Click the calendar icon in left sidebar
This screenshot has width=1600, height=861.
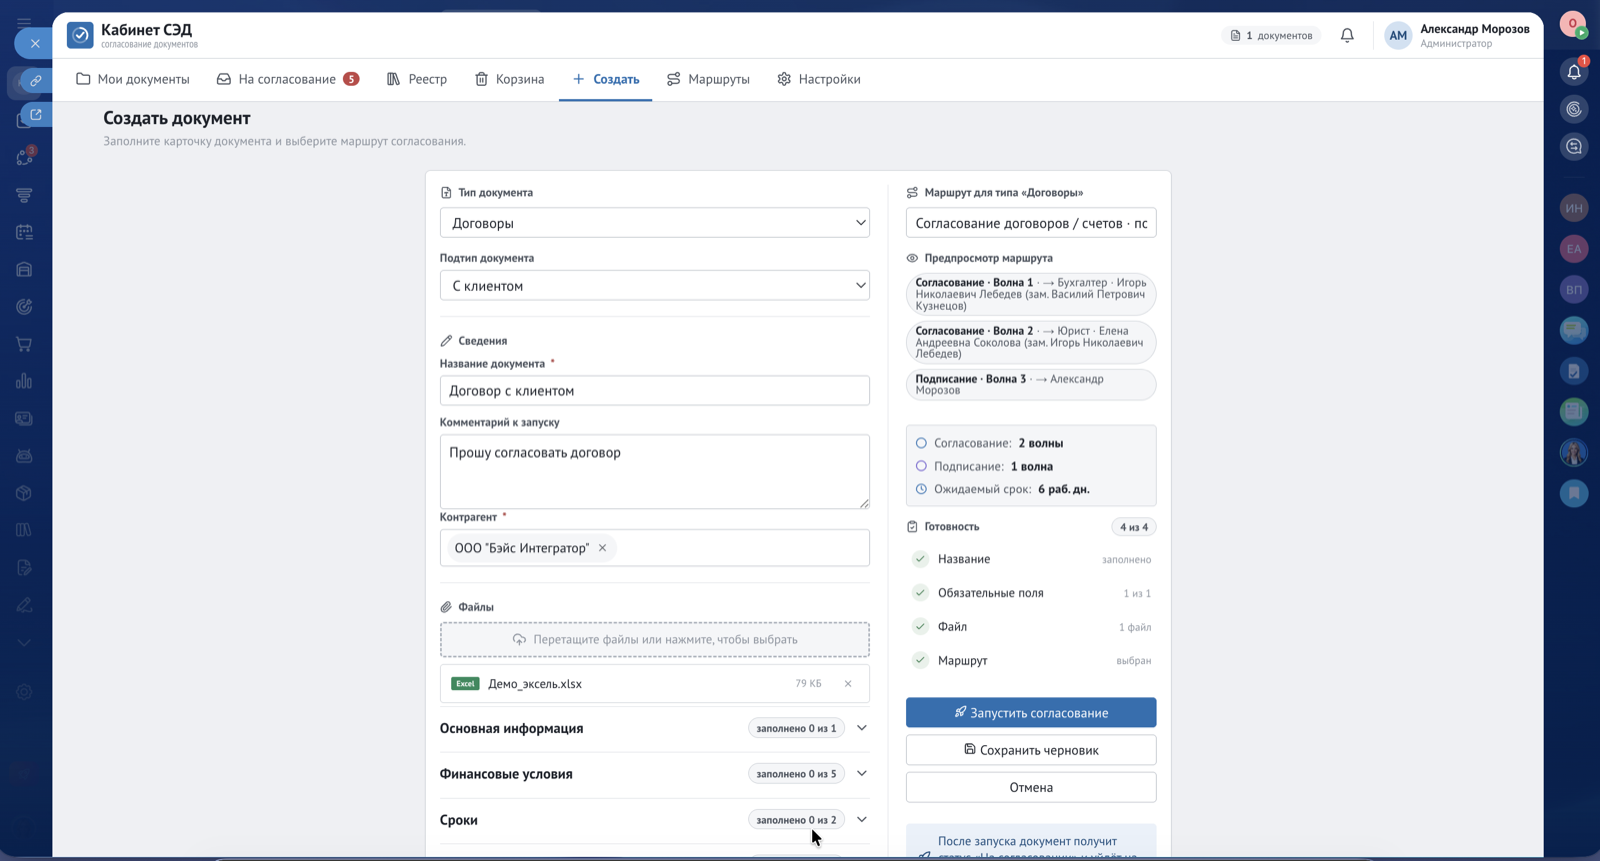click(x=24, y=232)
